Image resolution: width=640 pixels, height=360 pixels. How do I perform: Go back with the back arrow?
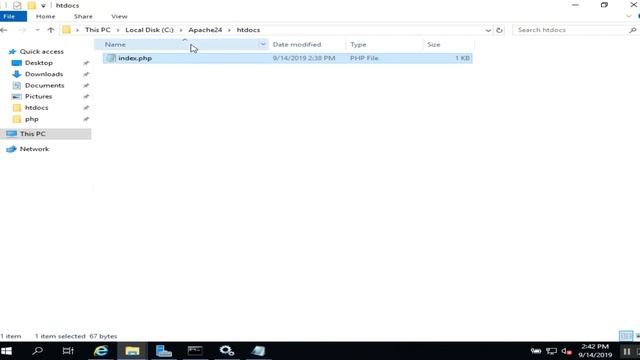click(4, 30)
